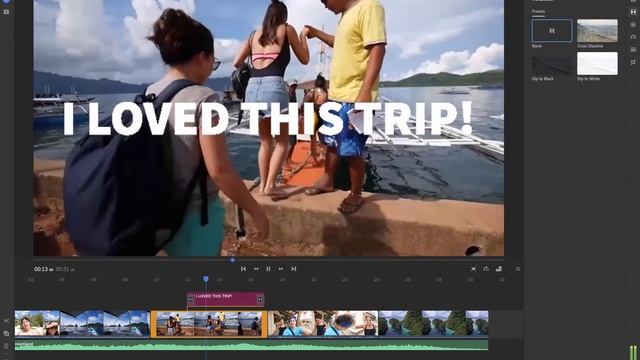Select the group selfie video clip
The image size is (640, 360).
click(x=323, y=323)
